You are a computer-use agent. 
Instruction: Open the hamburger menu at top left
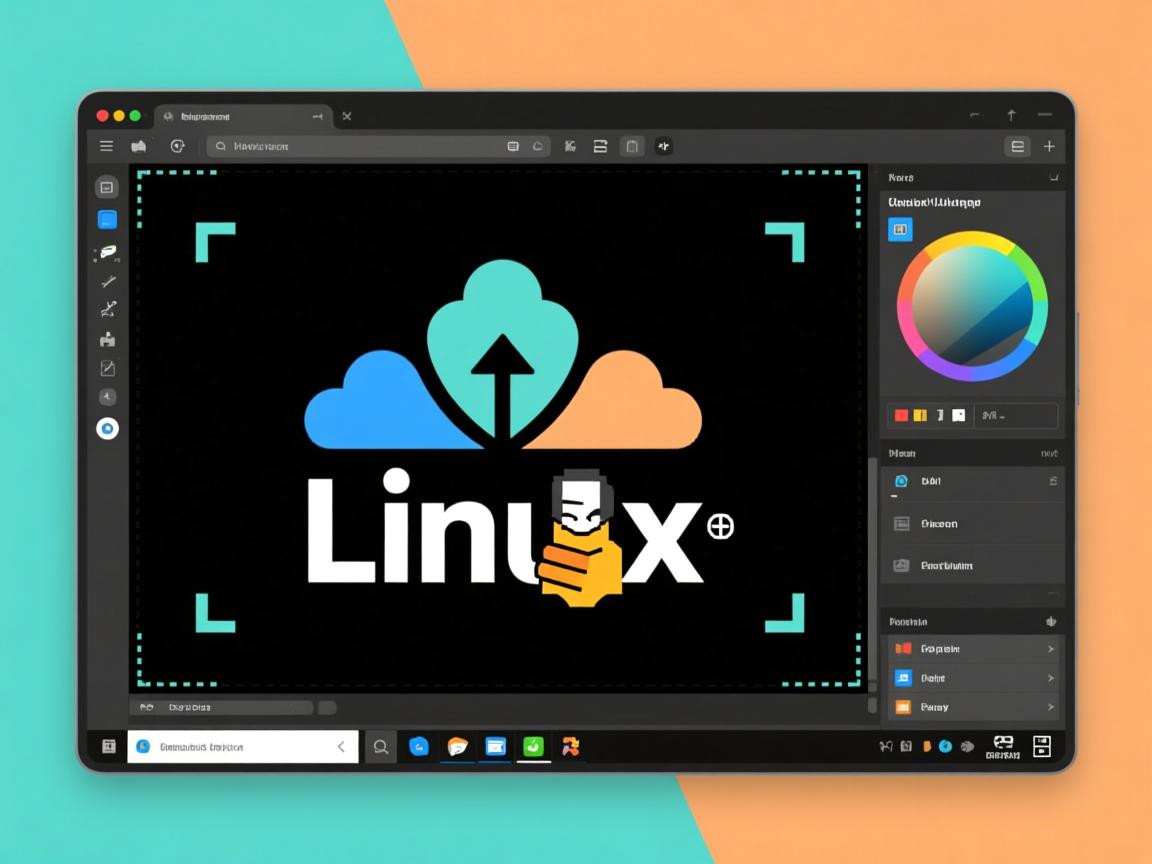[x=106, y=146]
